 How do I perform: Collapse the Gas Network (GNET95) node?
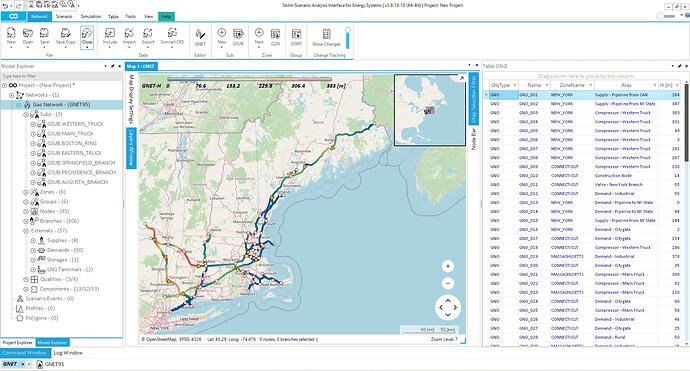tap(19, 105)
